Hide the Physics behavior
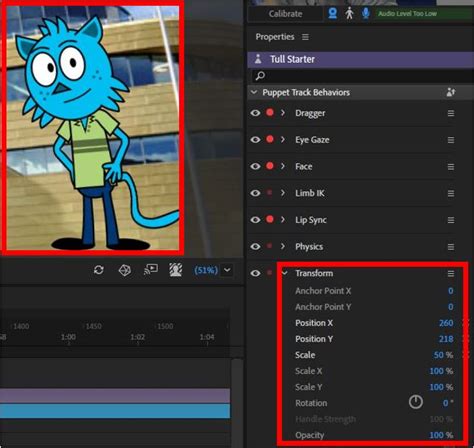 [255, 246]
